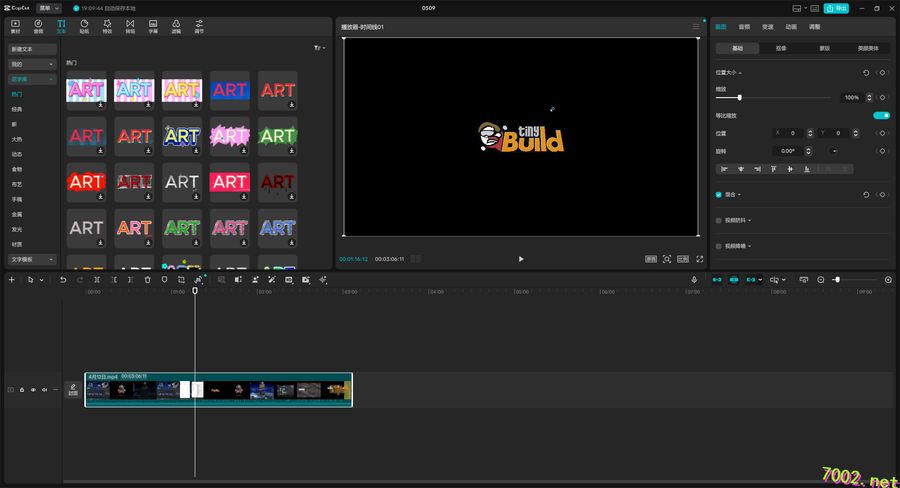Expand the 'My' section in text sidebar

click(32, 64)
